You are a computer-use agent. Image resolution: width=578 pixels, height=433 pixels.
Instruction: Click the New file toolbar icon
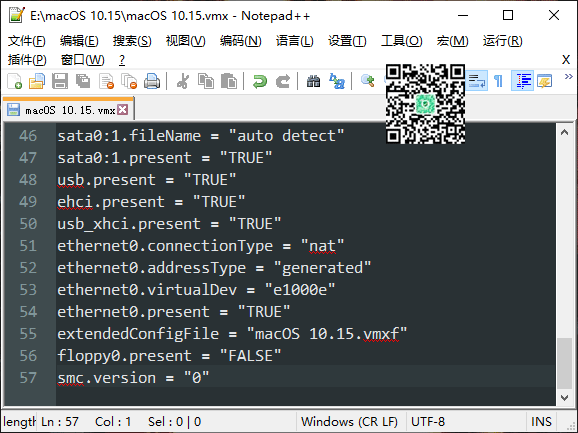pyautogui.click(x=14, y=81)
